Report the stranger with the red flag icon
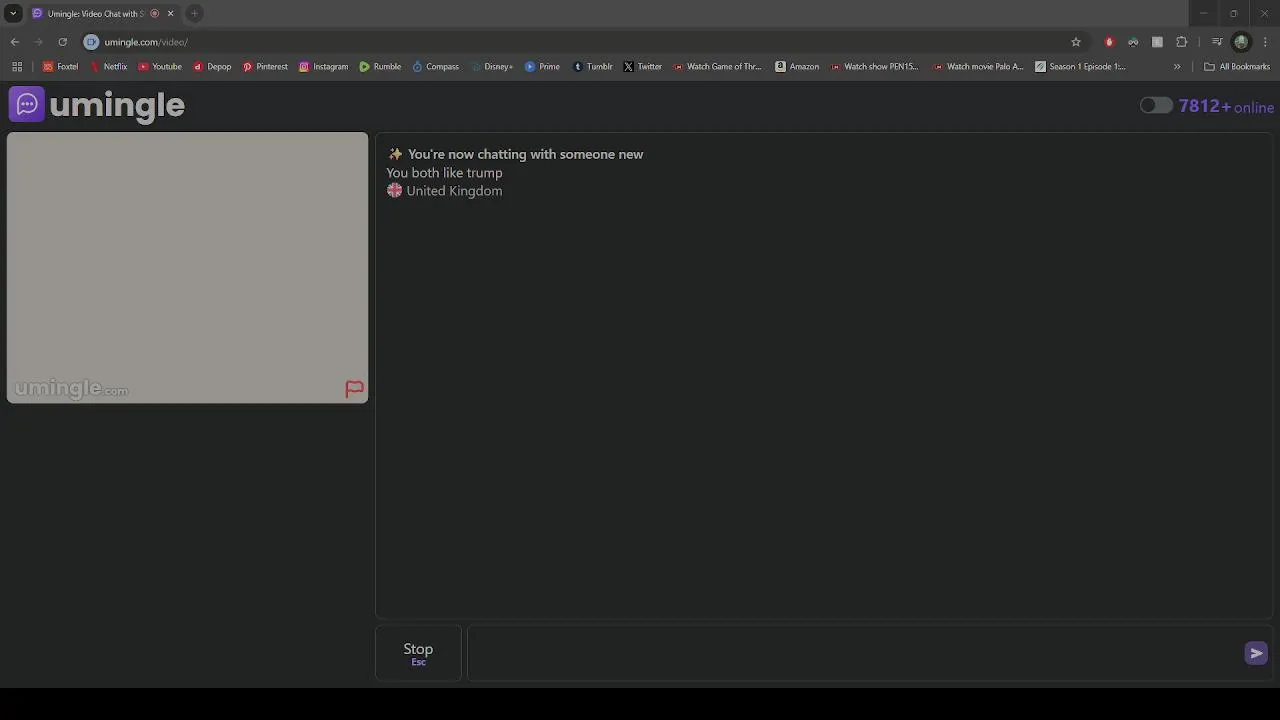This screenshot has height=720, width=1280. (x=354, y=389)
